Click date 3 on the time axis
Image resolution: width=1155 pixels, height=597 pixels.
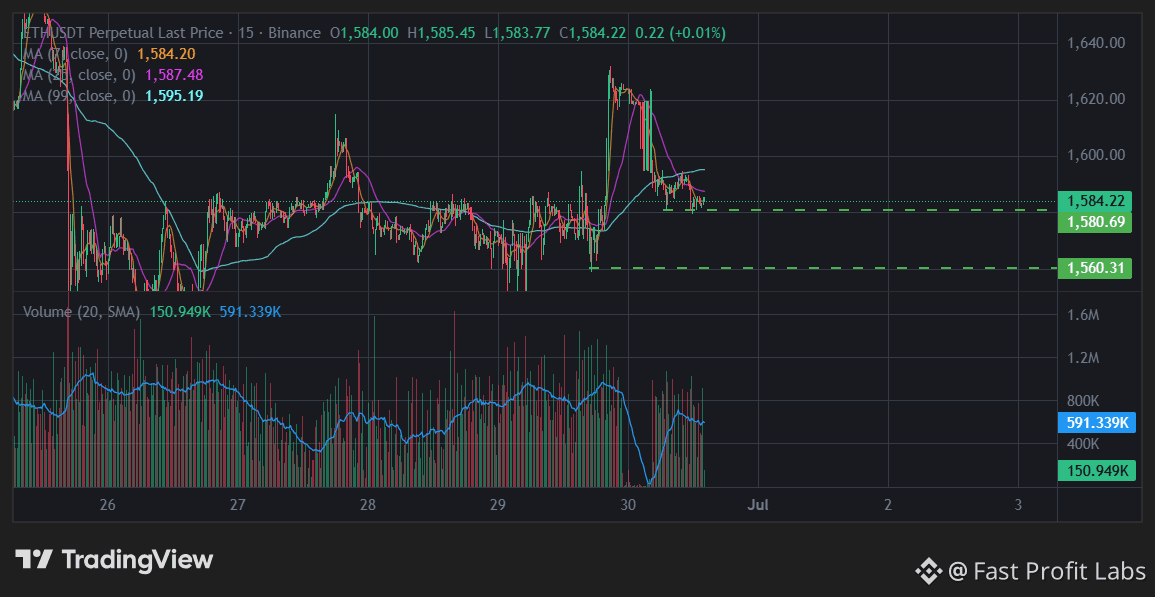tap(1018, 505)
